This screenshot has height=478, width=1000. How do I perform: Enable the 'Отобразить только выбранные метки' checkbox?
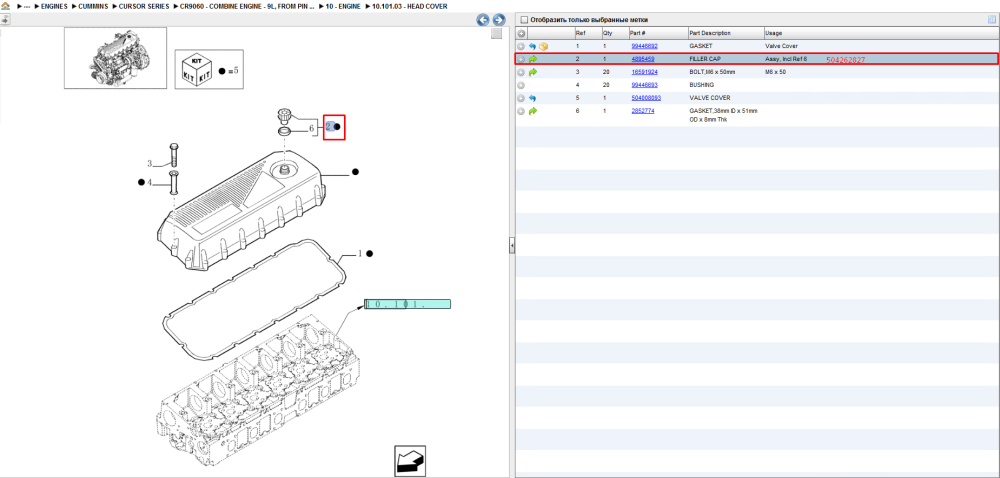click(524, 20)
